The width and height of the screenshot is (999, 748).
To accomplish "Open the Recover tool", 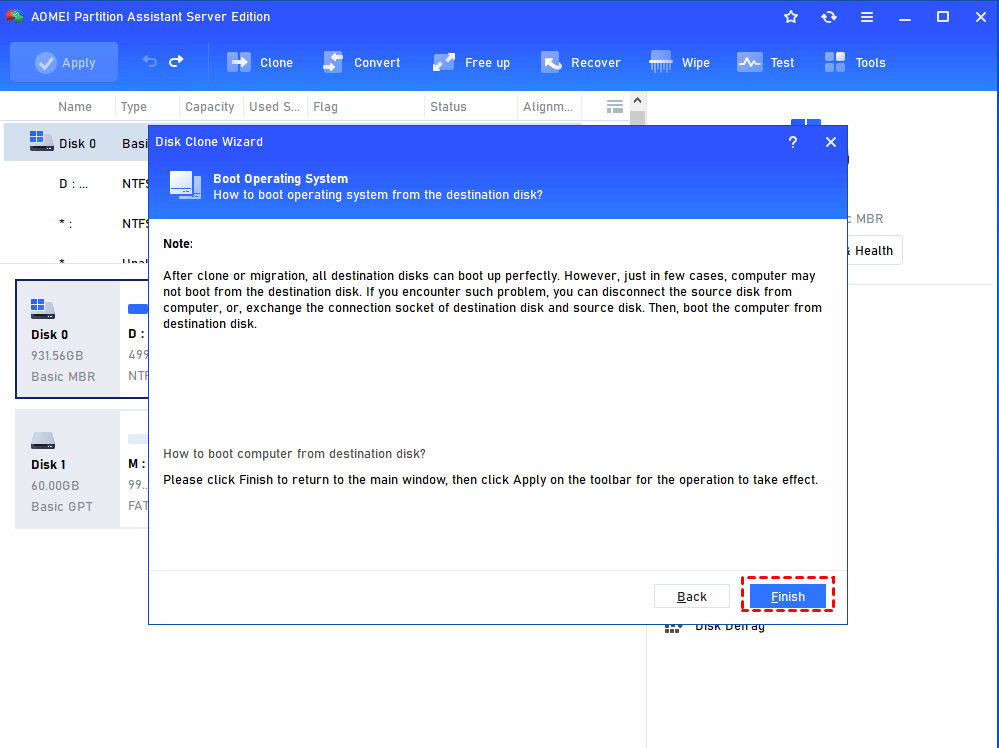I will (580, 62).
